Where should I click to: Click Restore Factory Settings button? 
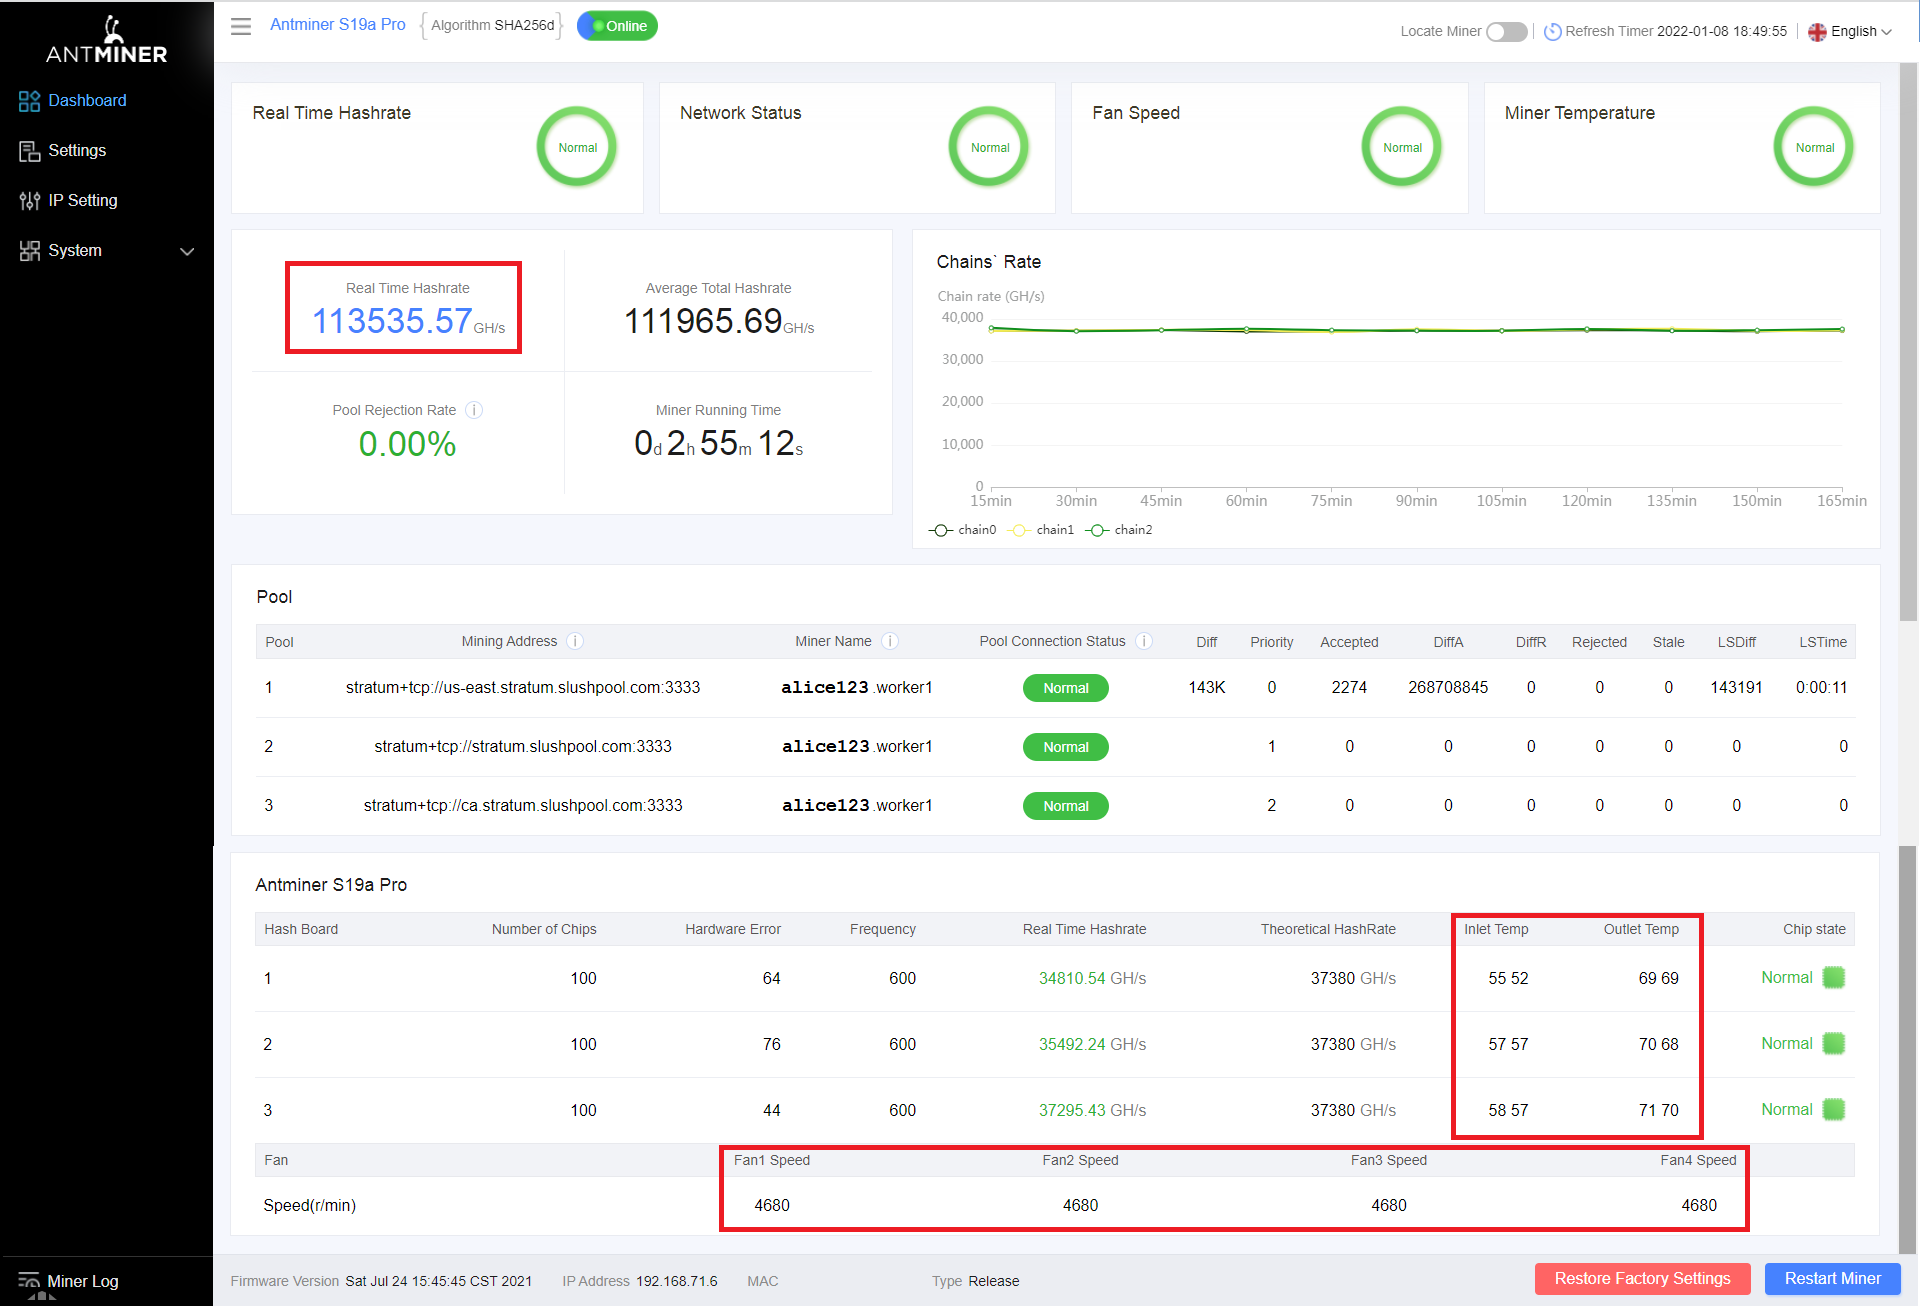(1642, 1279)
